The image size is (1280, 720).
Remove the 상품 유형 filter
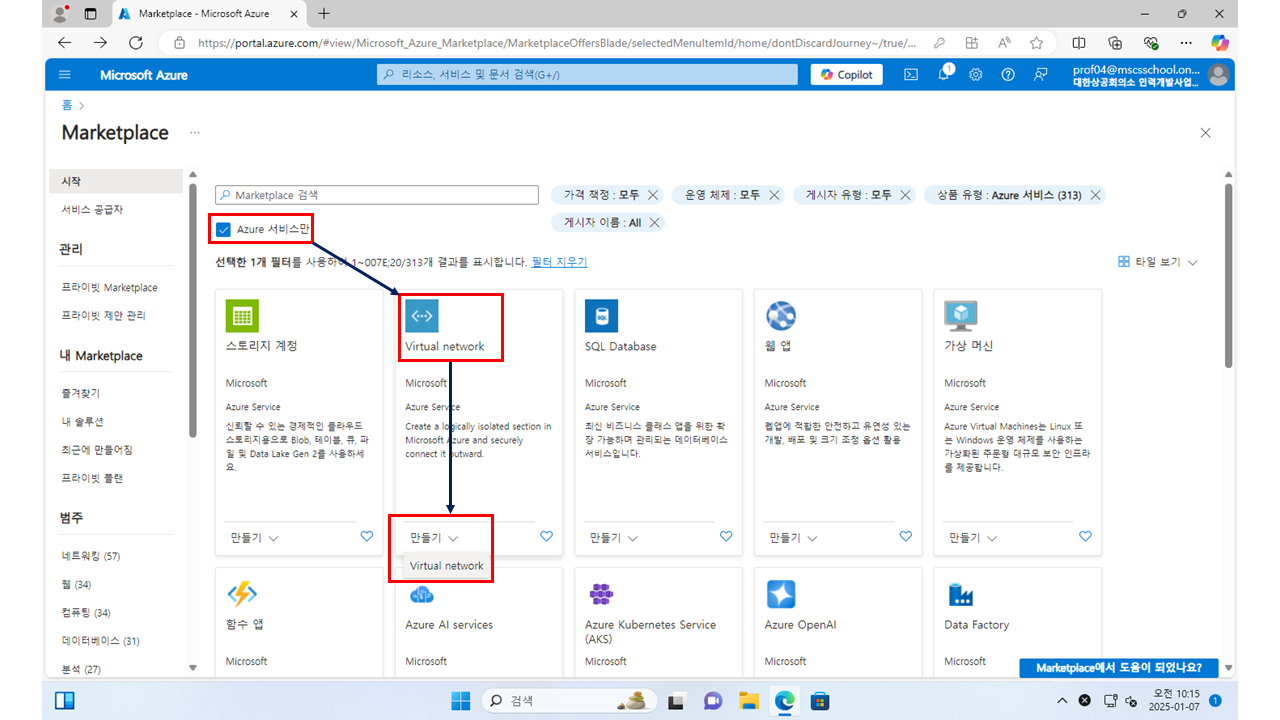(1096, 195)
